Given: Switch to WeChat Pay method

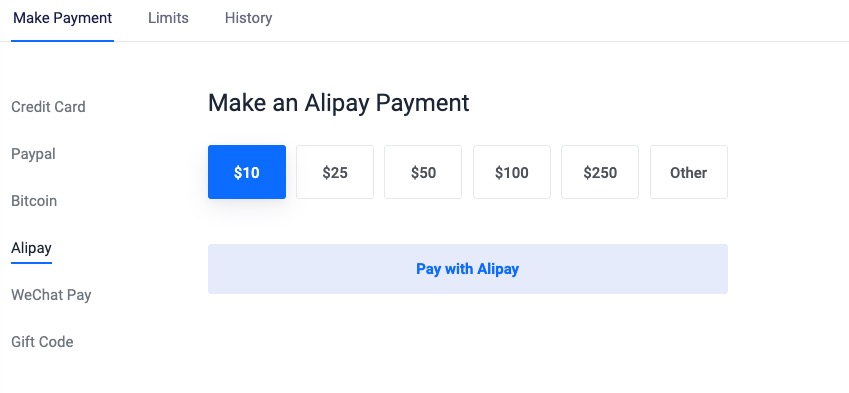Looking at the screenshot, I should coord(51,295).
